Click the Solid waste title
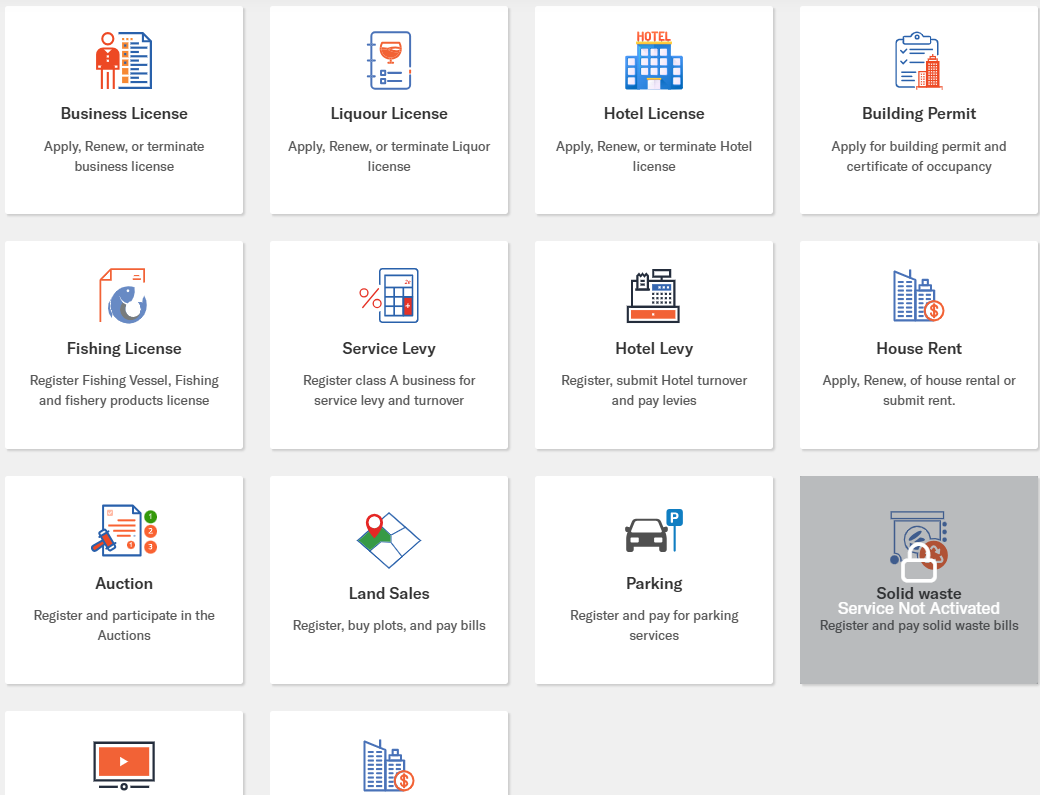Screen dimensions: 1040x795 tap(919, 592)
